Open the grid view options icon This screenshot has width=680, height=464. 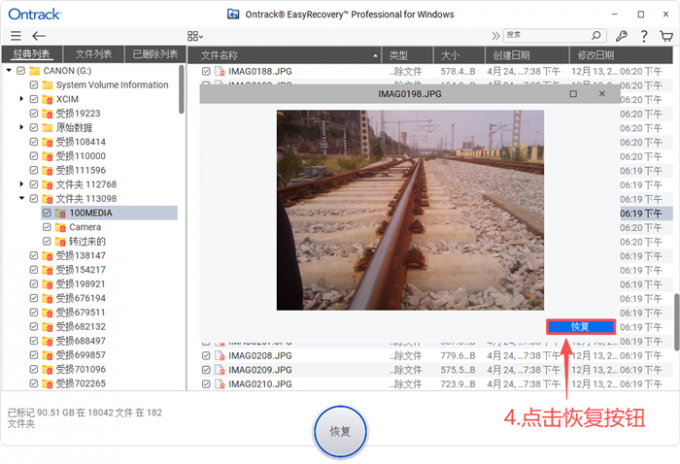[194, 36]
